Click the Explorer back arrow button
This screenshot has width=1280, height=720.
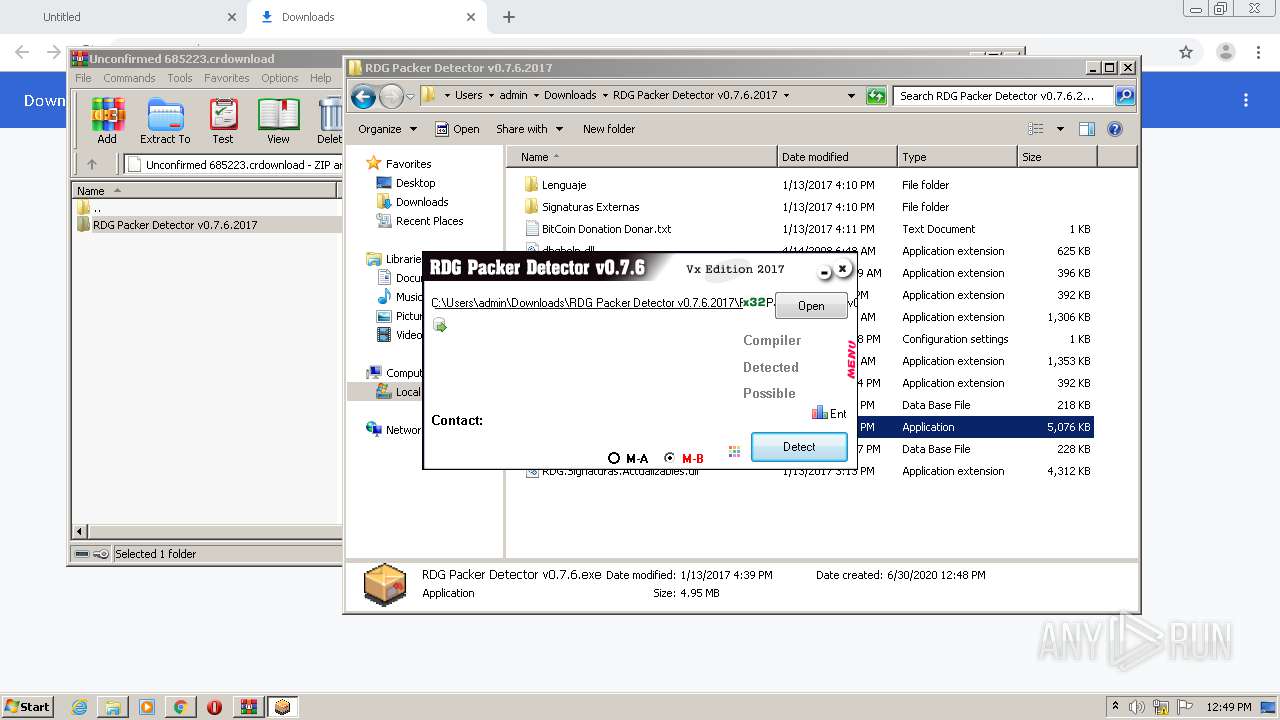[x=364, y=96]
